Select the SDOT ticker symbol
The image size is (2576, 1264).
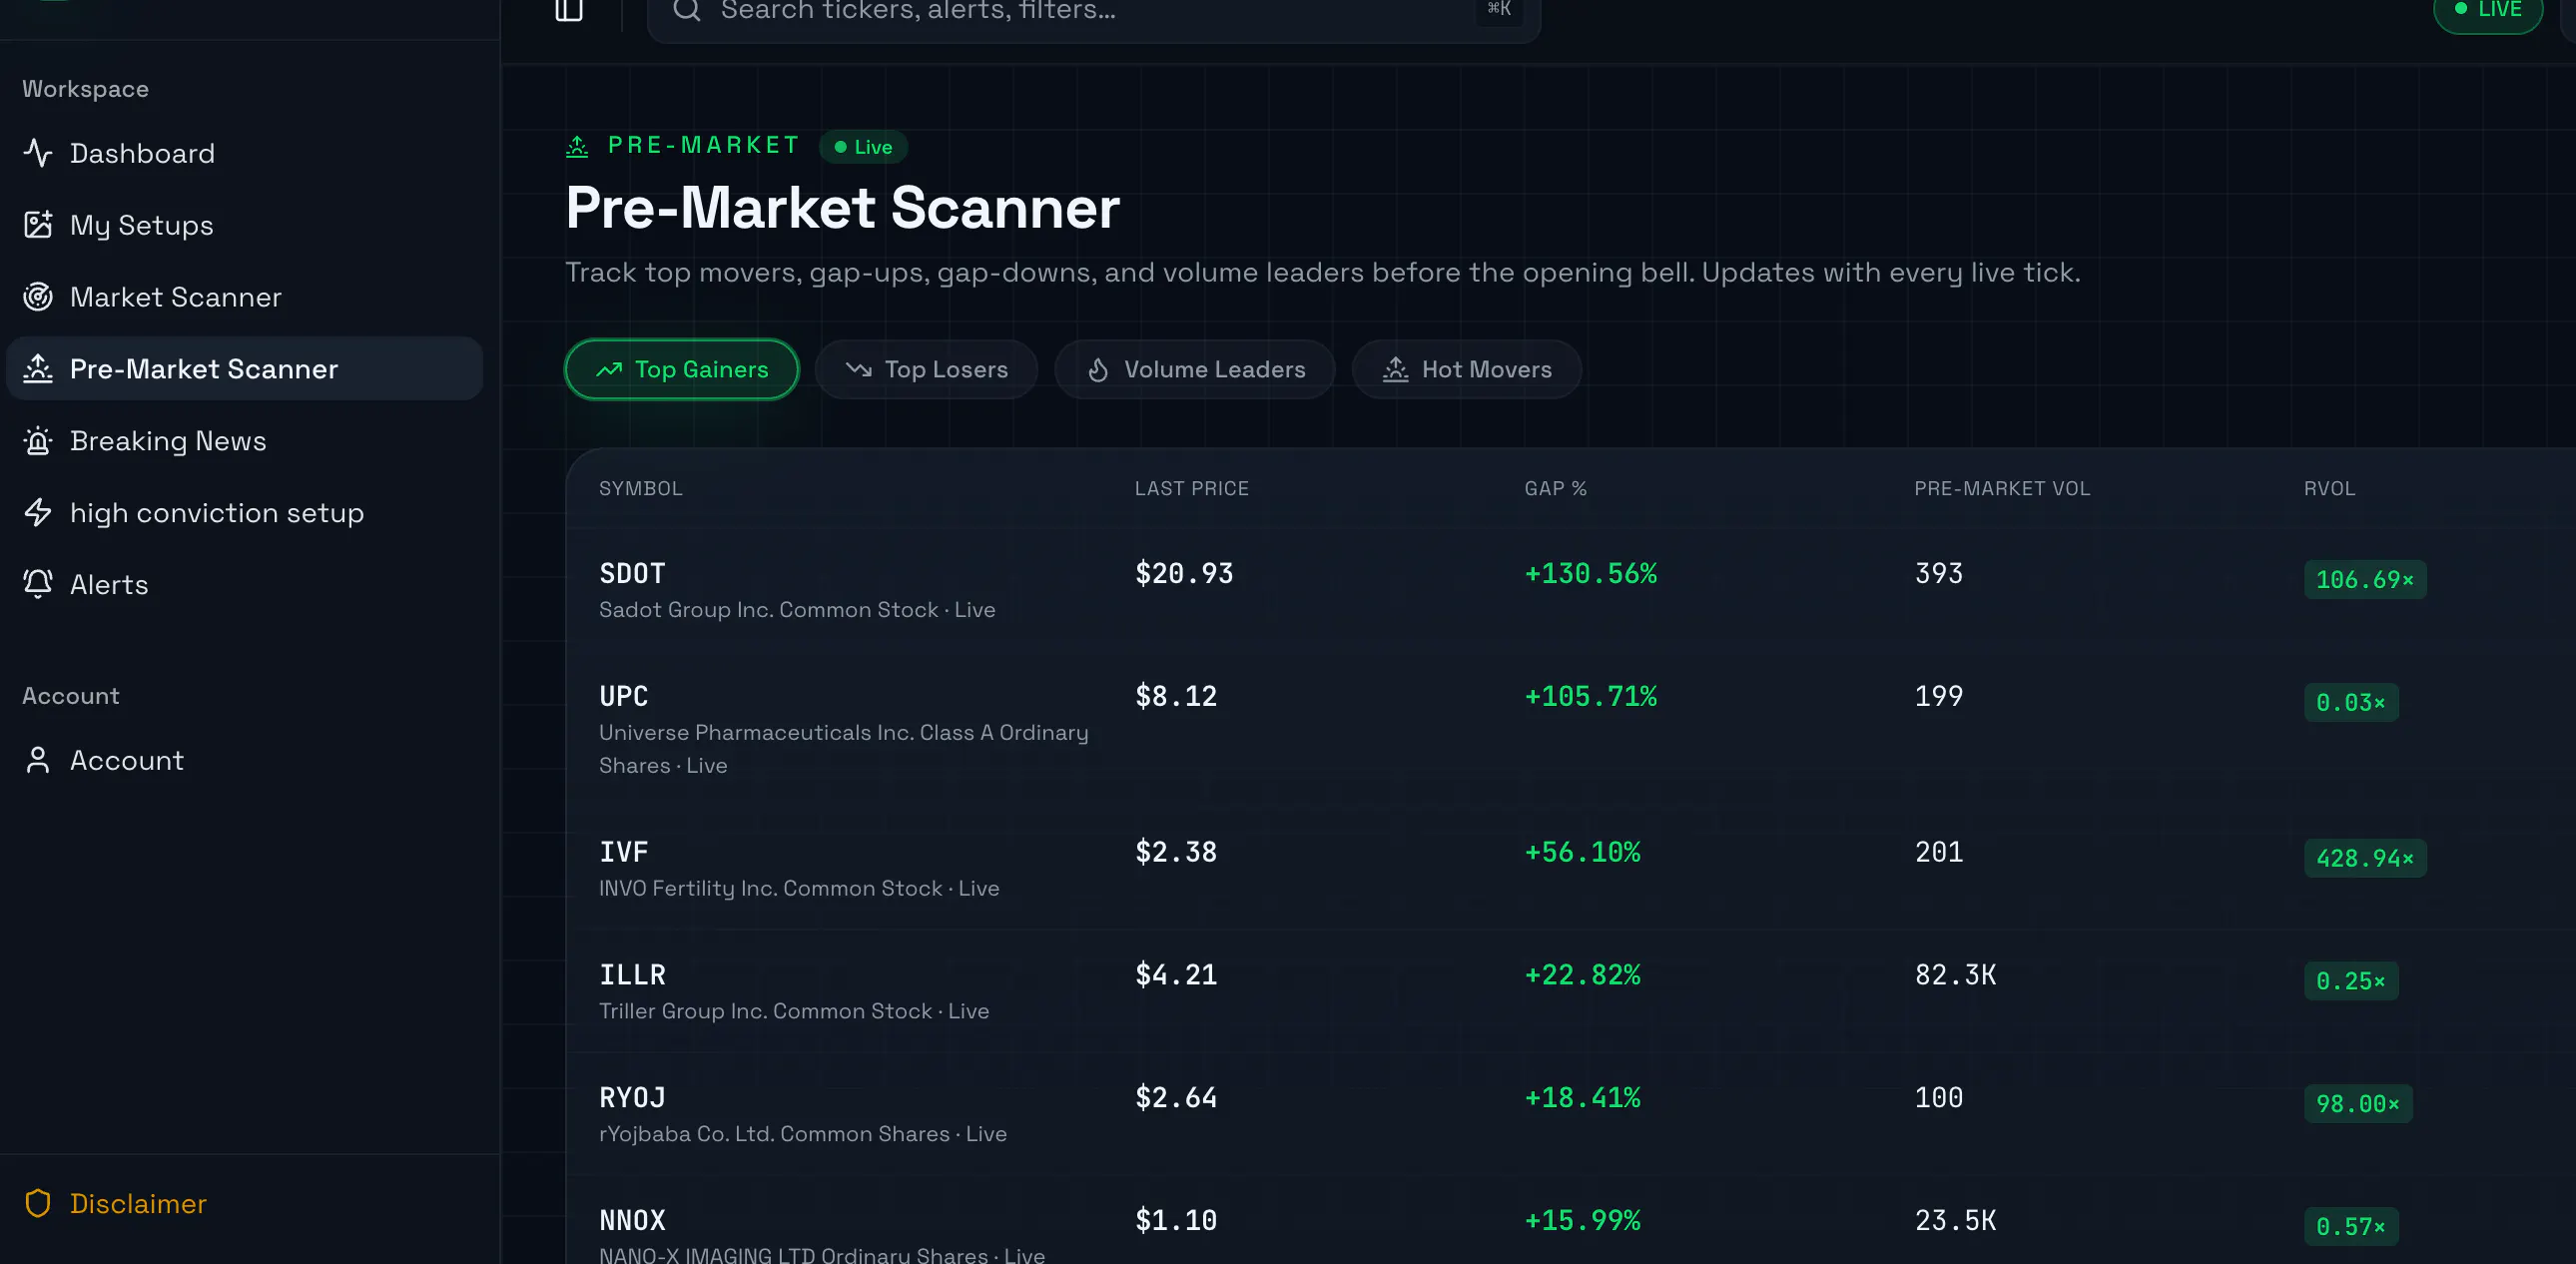coord(632,574)
